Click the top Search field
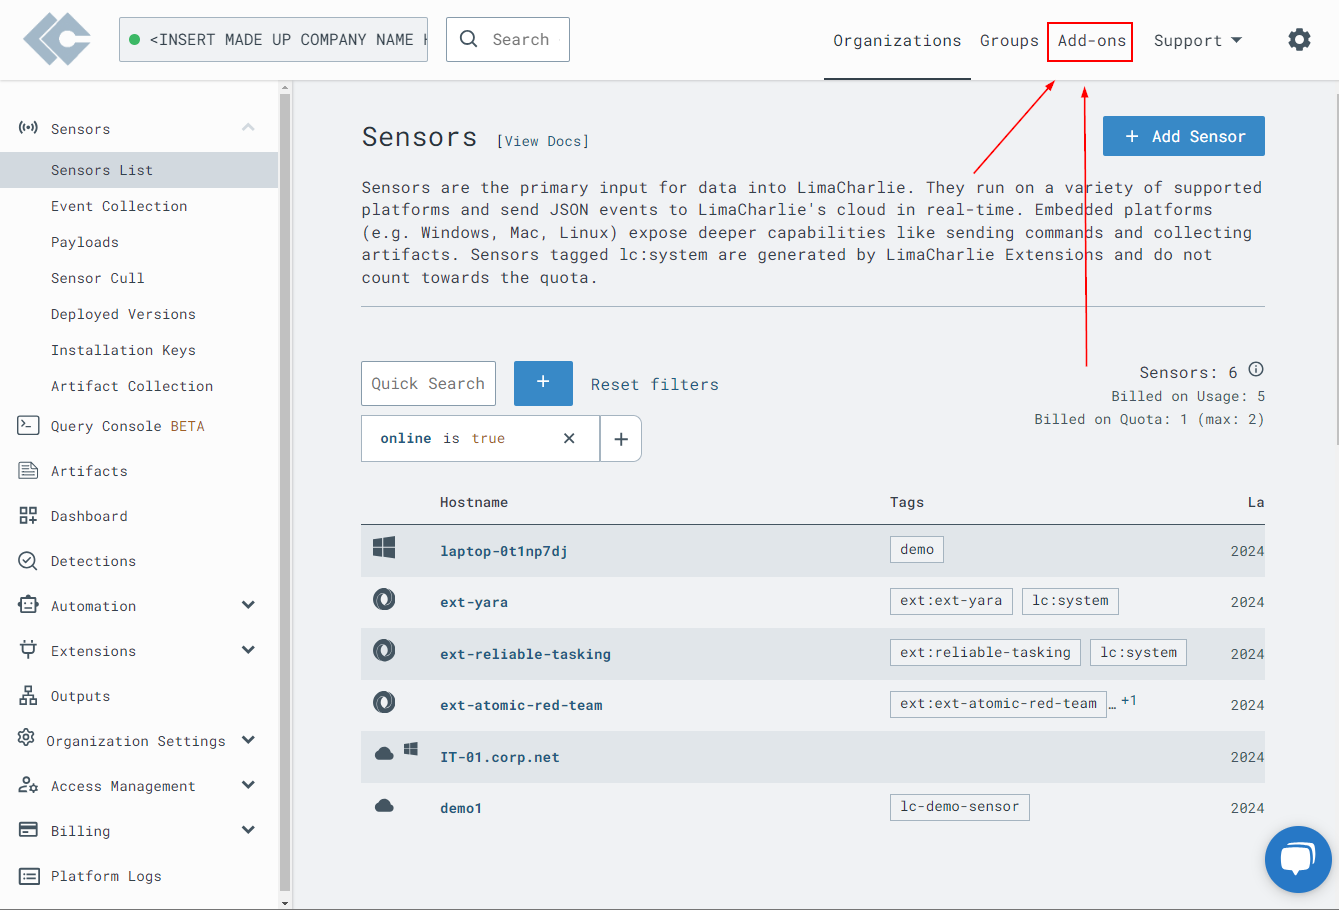This screenshot has height=910, width=1339. [508, 39]
